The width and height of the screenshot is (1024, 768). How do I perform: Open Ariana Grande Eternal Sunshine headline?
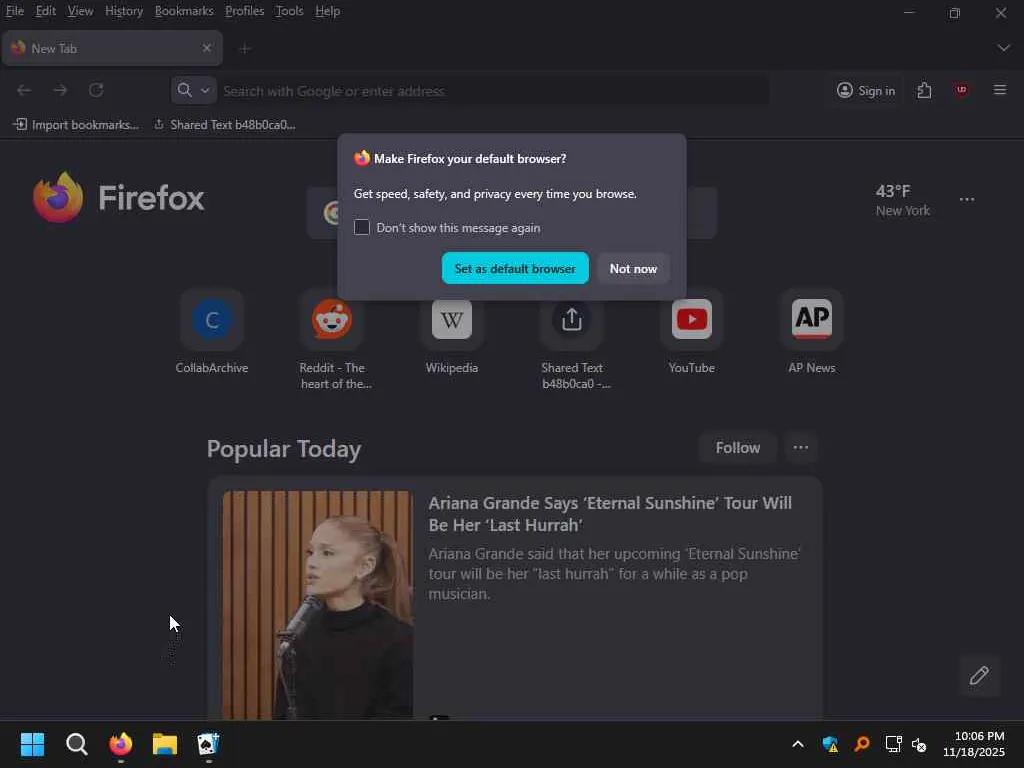[x=610, y=514]
